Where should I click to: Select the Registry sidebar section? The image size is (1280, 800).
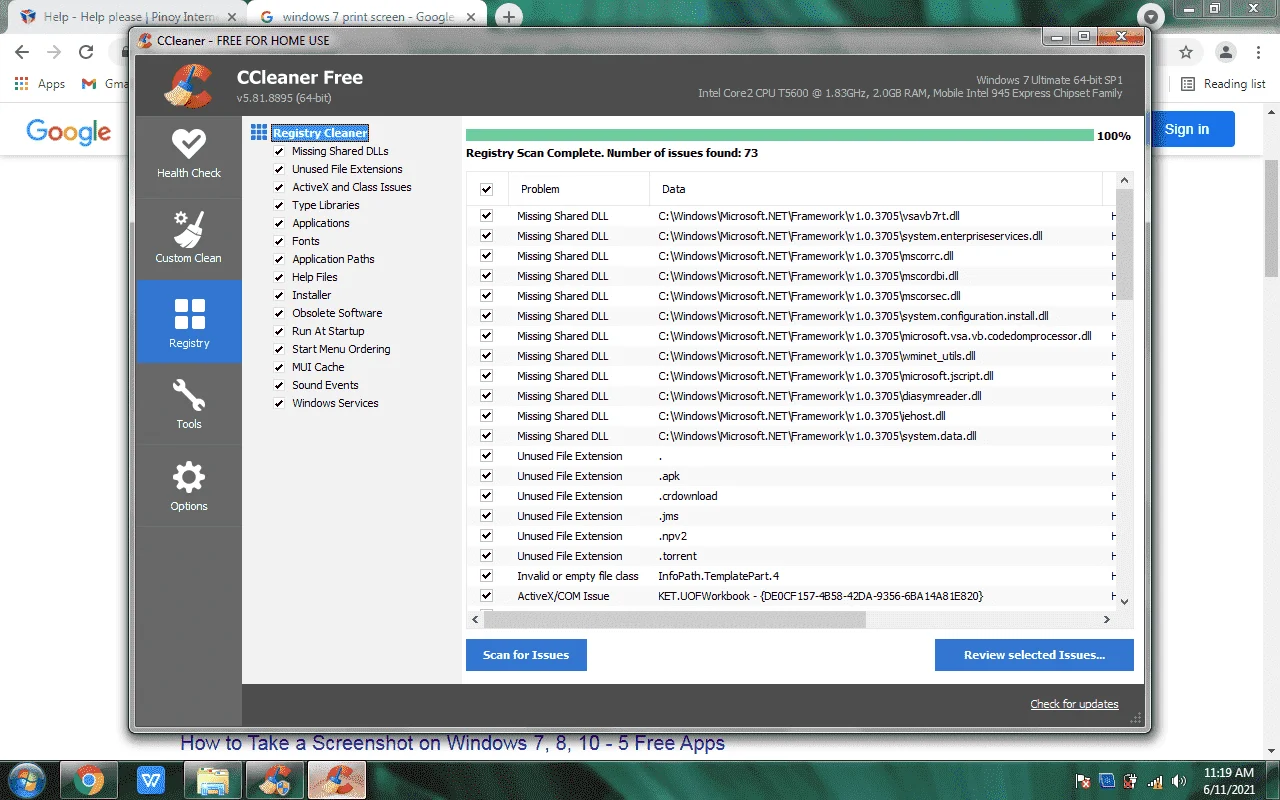[x=188, y=321]
